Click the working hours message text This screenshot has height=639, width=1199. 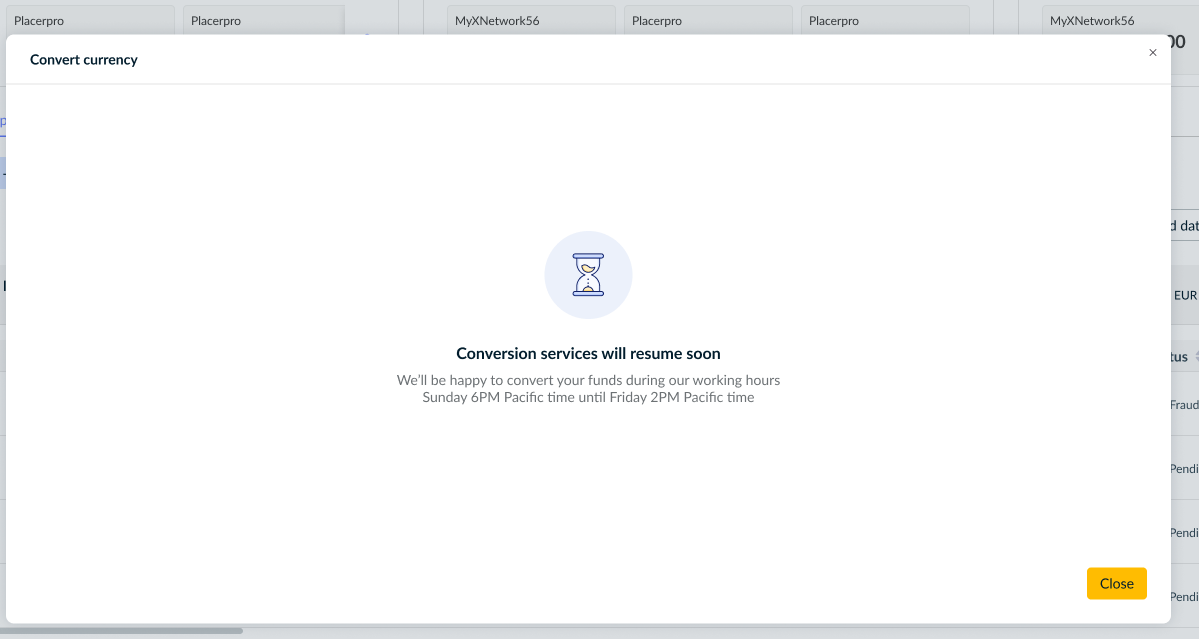click(588, 388)
